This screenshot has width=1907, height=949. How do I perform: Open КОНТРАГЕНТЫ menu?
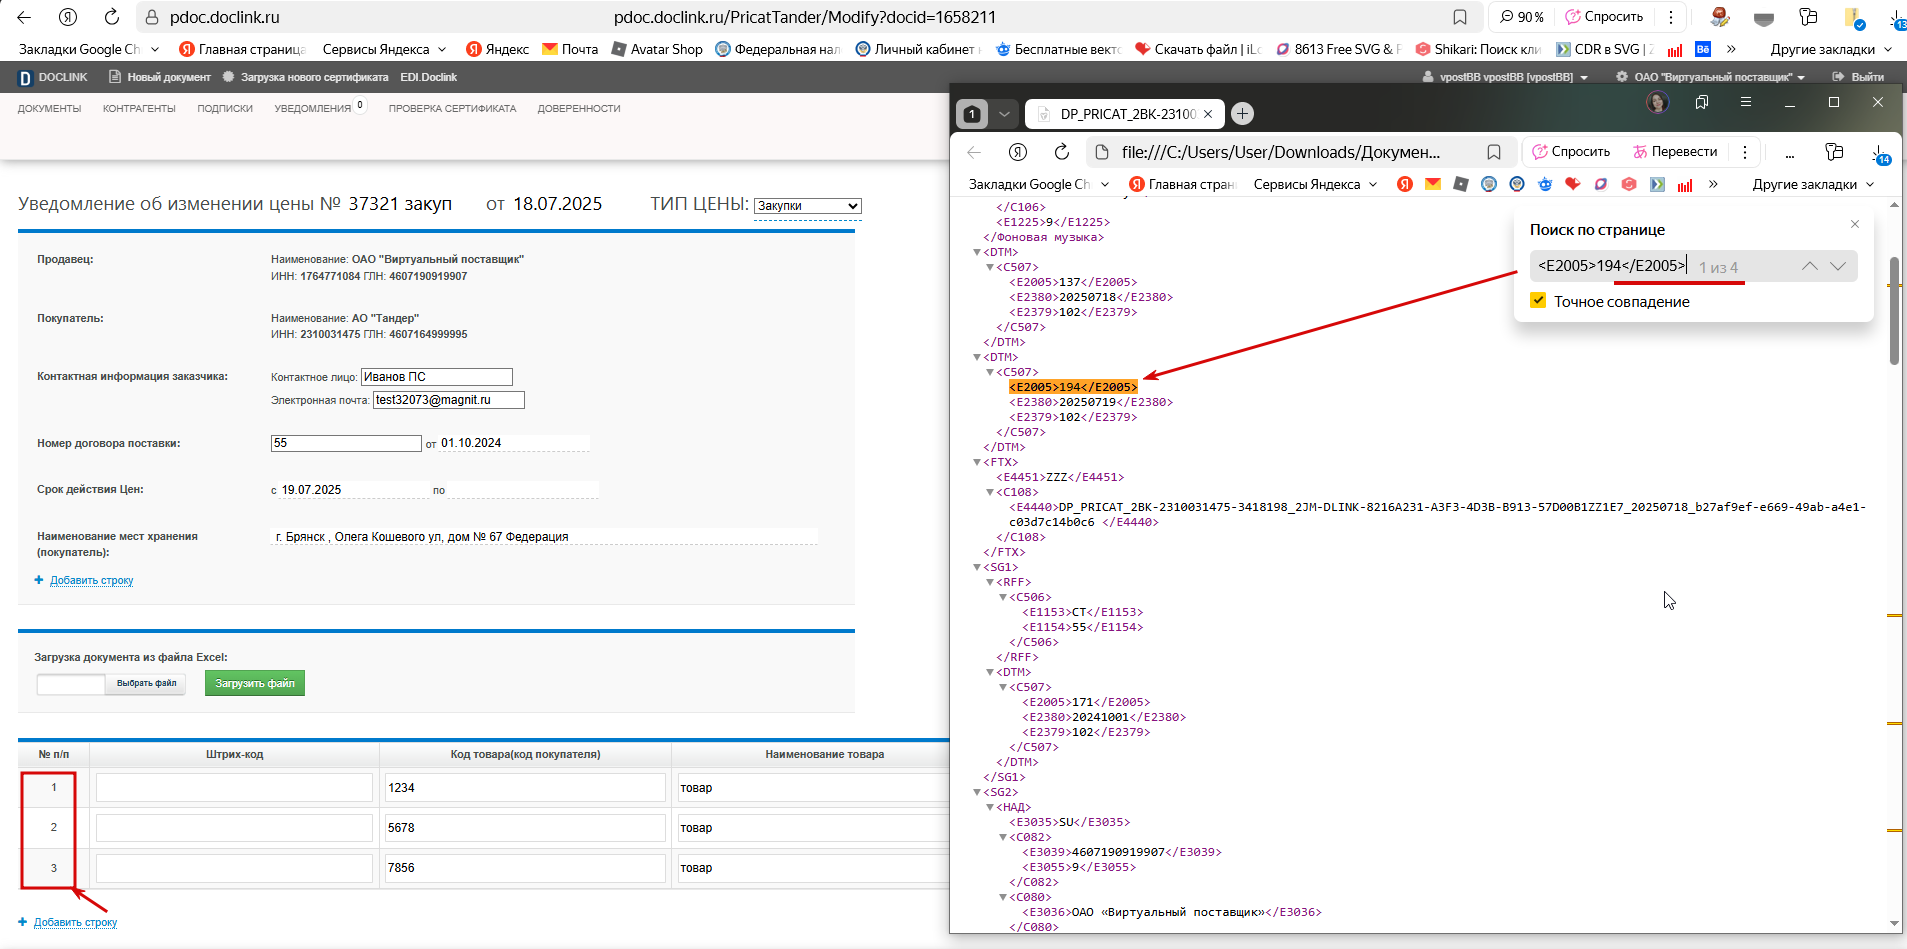point(139,109)
